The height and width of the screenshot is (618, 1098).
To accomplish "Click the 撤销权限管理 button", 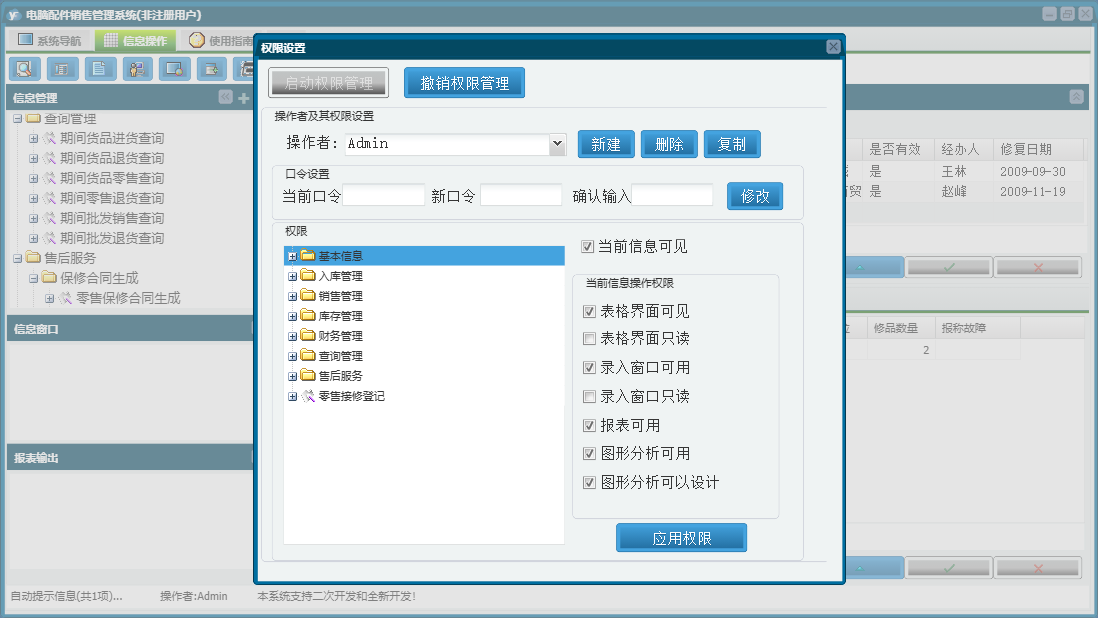I will (464, 83).
